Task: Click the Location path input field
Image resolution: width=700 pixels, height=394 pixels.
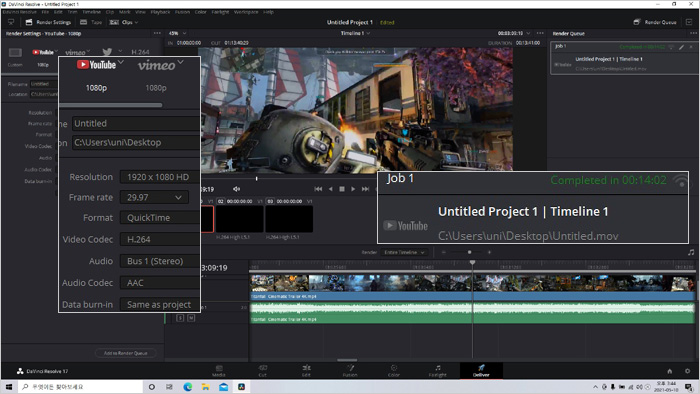Action: pyautogui.click(x=136, y=142)
